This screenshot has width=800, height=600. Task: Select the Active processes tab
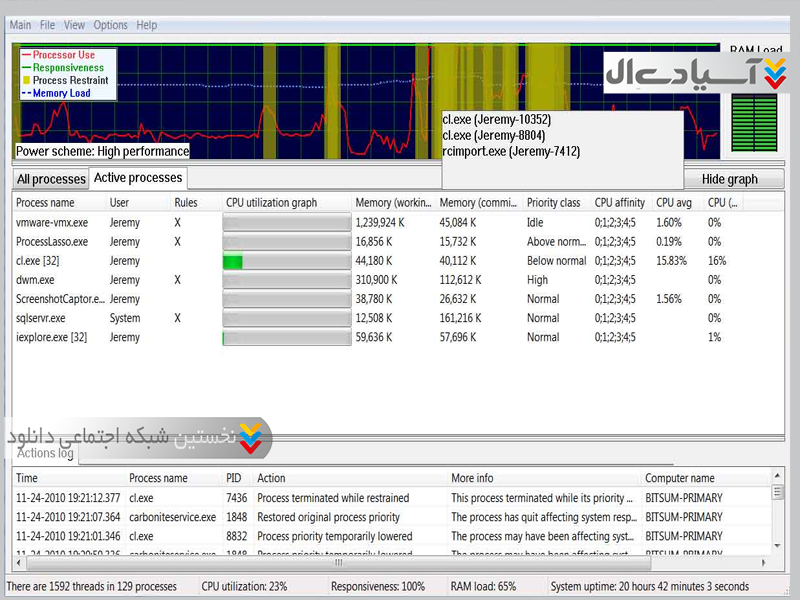(x=138, y=178)
